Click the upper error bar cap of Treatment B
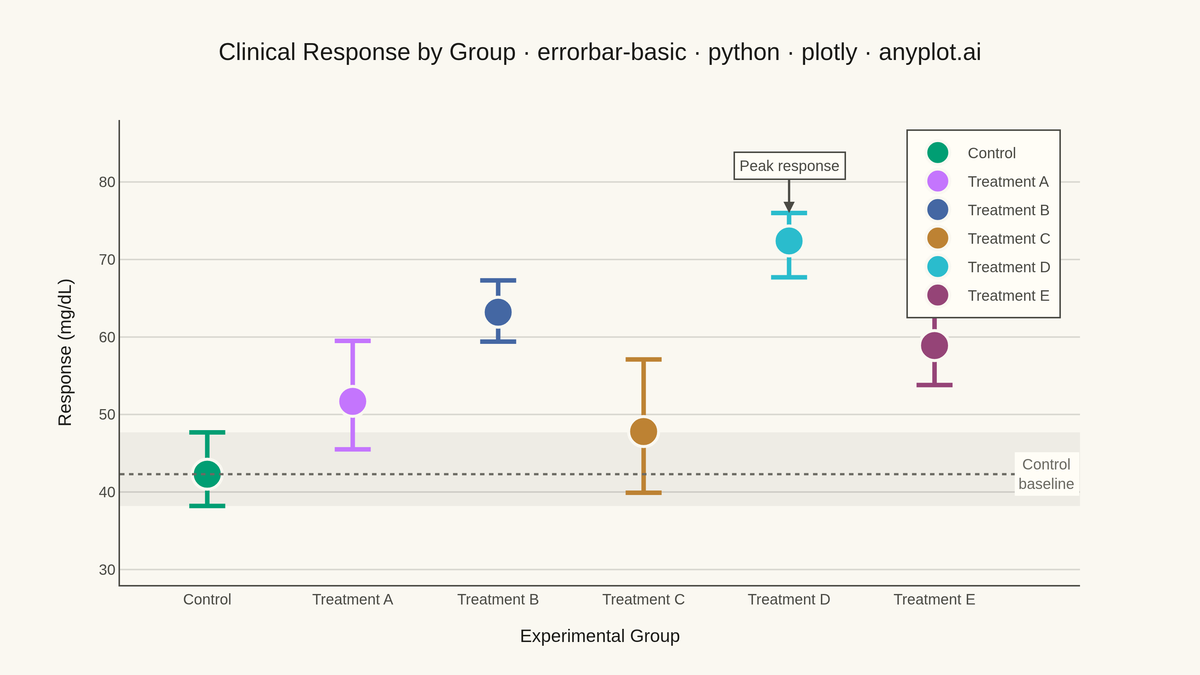1200x675 pixels. (498, 280)
